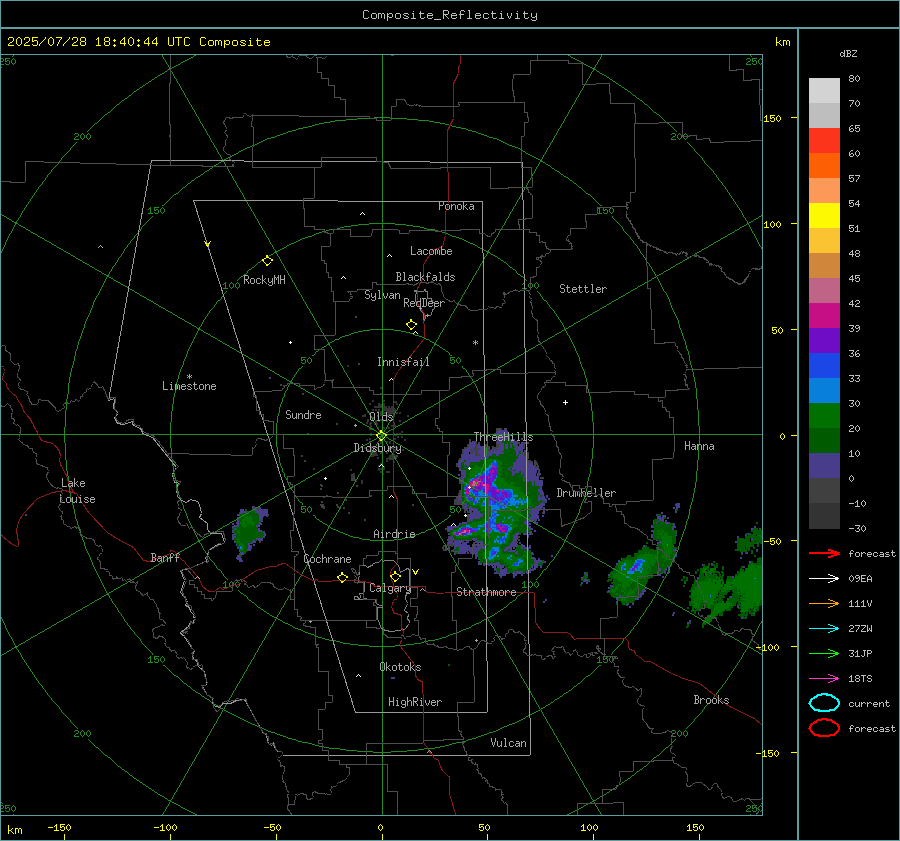Click the yellow diamond marker near RockyMH
The height and width of the screenshot is (841, 900).
point(267,261)
